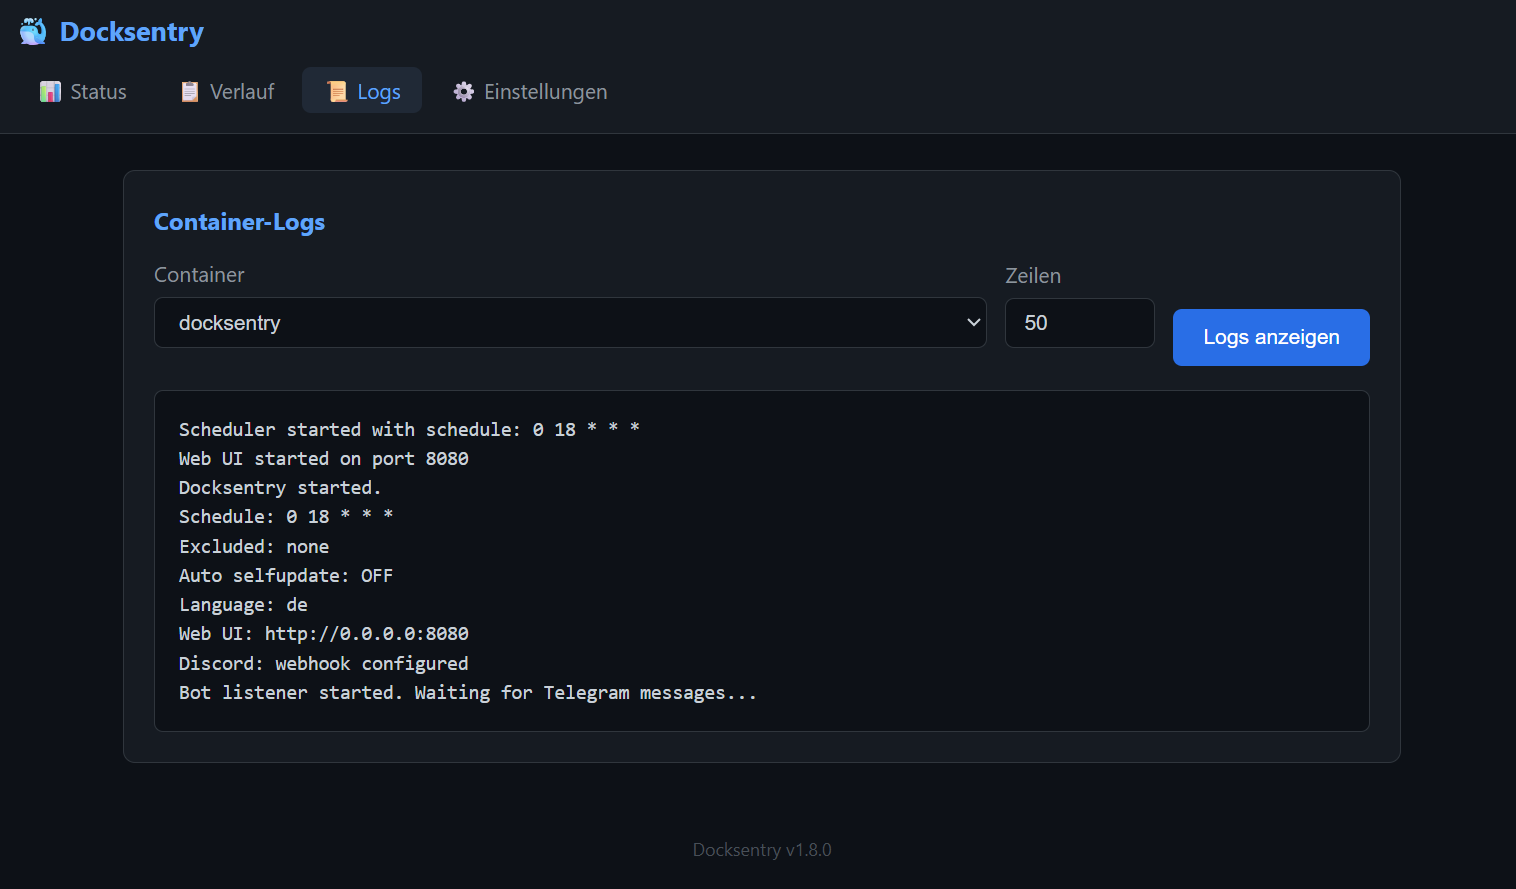Screen dimensions: 1516x889
Task: Click log line 'Discord: webhook configured'
Action: (324, 663)
